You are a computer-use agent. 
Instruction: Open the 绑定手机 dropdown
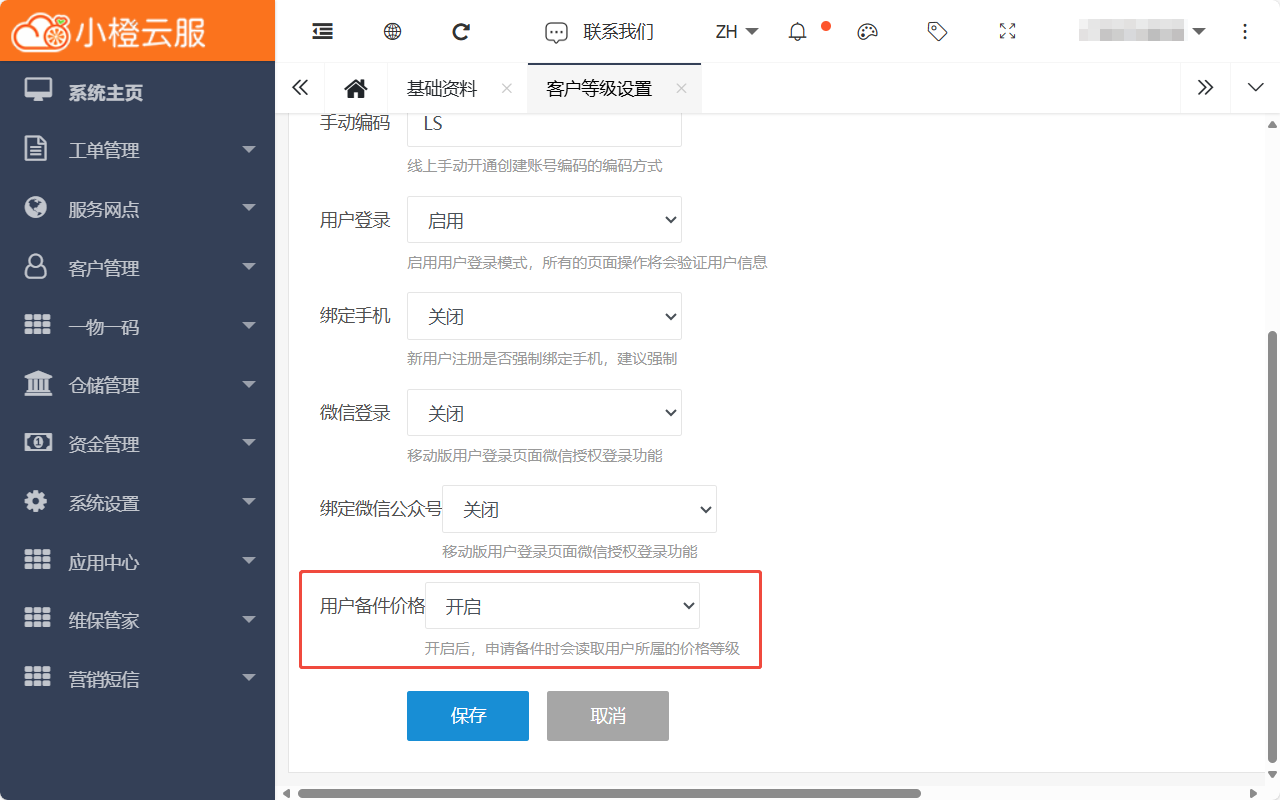pos(544,317)
